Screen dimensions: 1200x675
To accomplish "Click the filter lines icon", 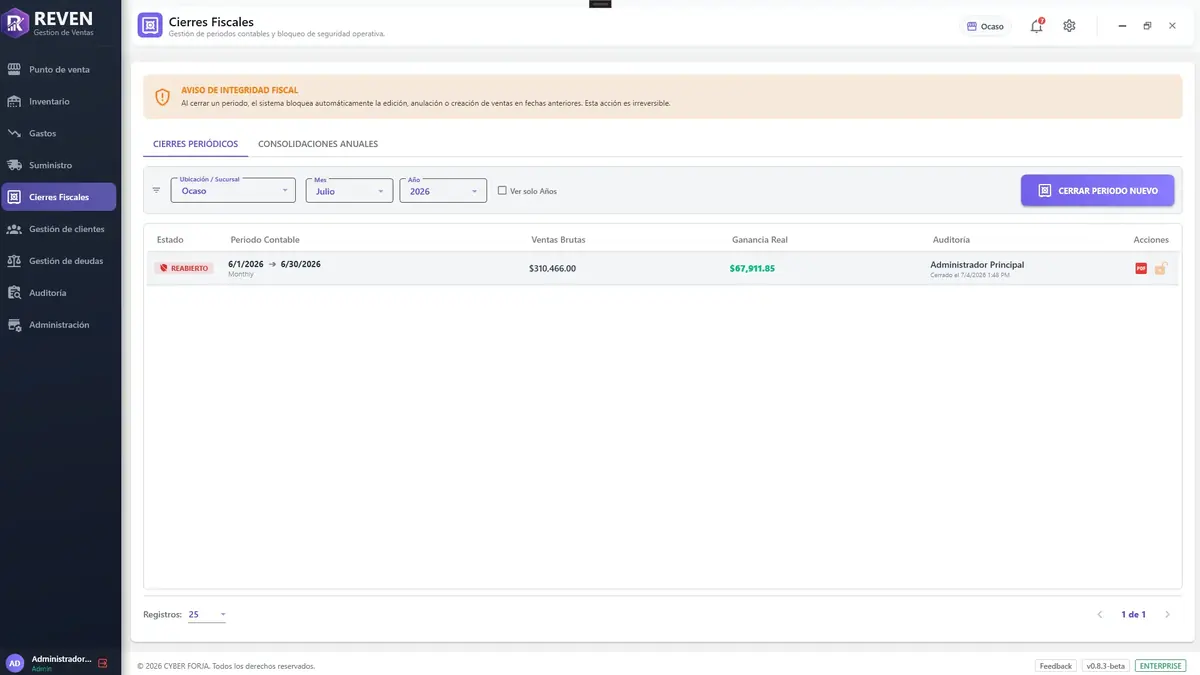I will tap(156, 190).
